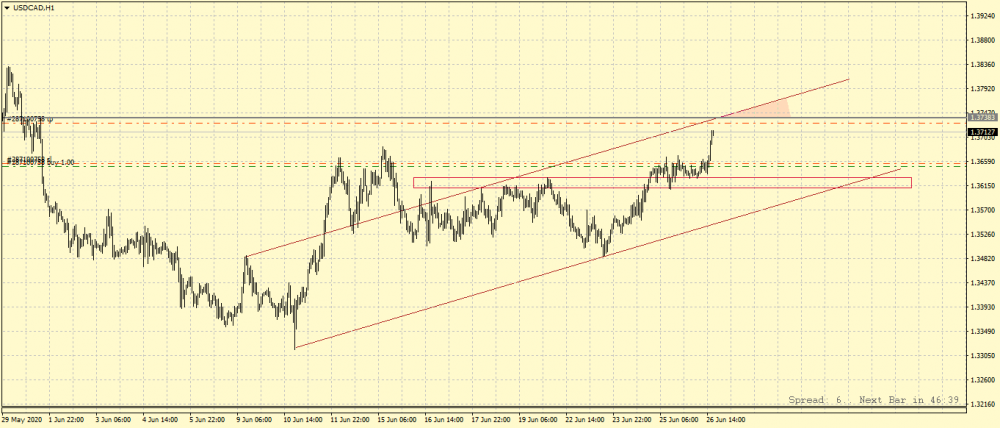
Task: Click the 1.33050 price scale label
Action: click(983, 355)
